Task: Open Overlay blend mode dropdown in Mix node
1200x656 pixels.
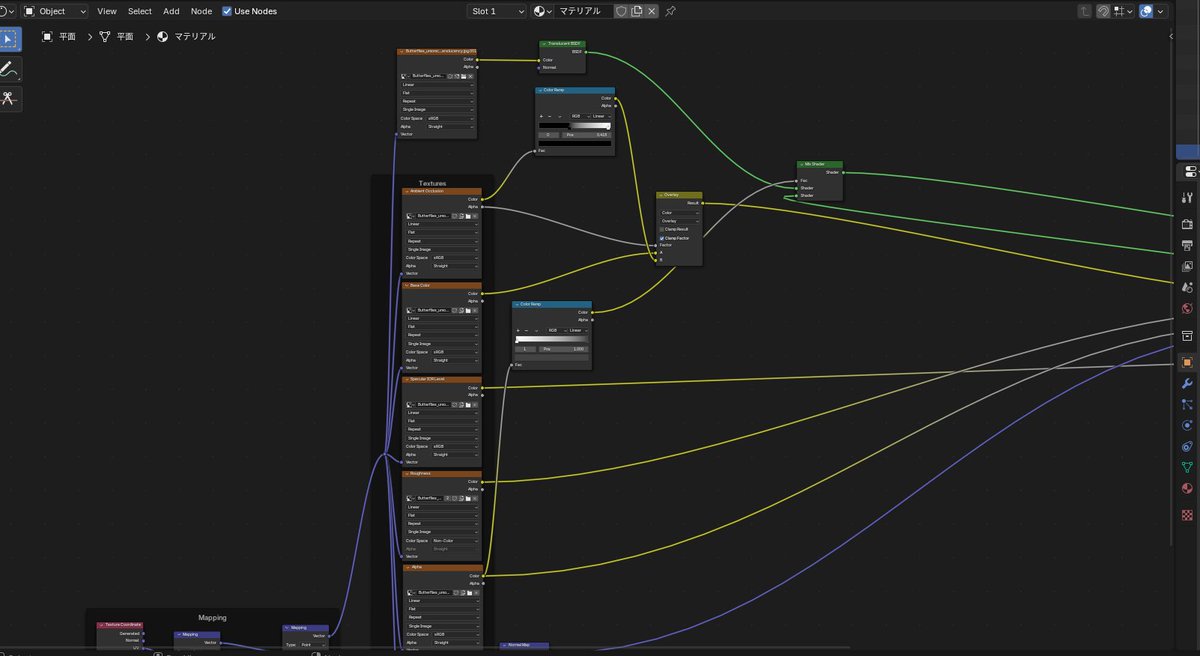Action: [680, 221]
